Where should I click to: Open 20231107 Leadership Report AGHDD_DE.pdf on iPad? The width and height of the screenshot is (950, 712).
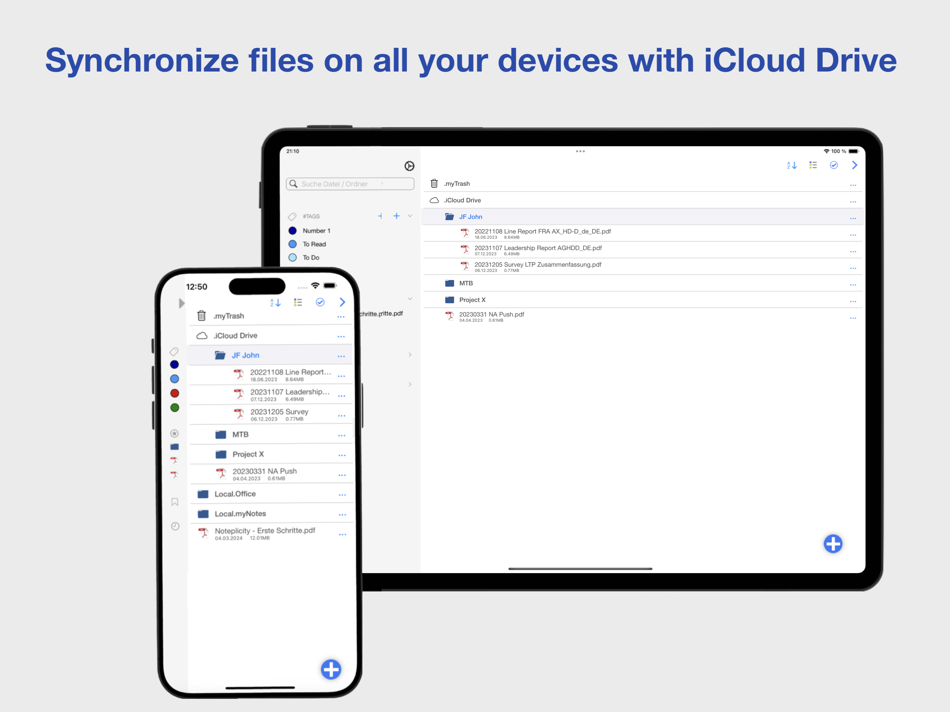(x=643, y=250)
